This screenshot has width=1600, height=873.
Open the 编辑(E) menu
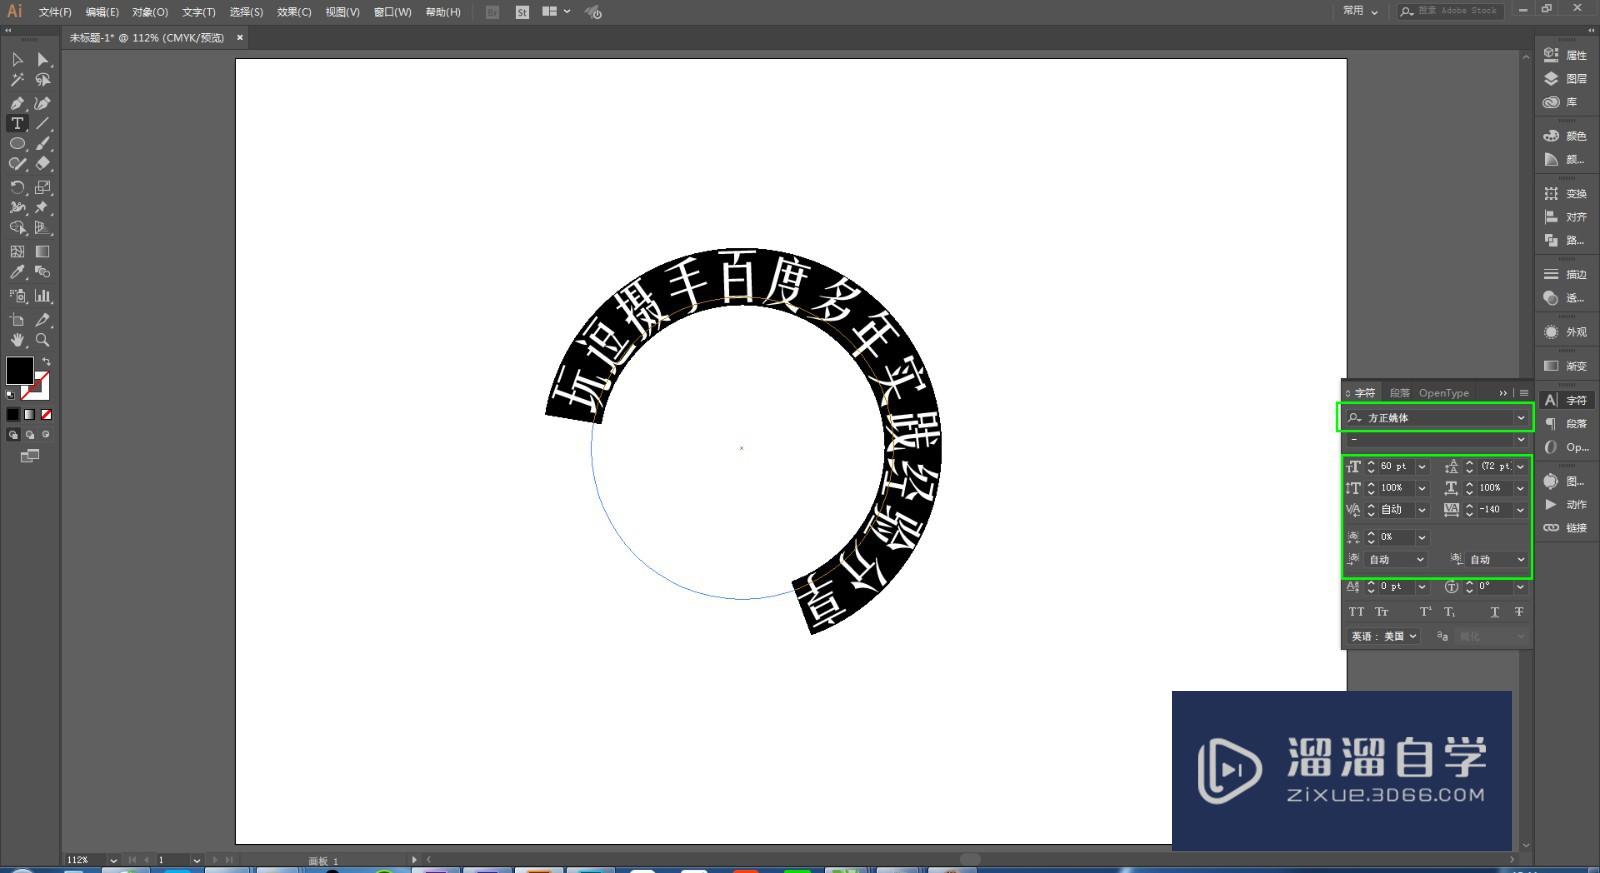tap(102, 12)
